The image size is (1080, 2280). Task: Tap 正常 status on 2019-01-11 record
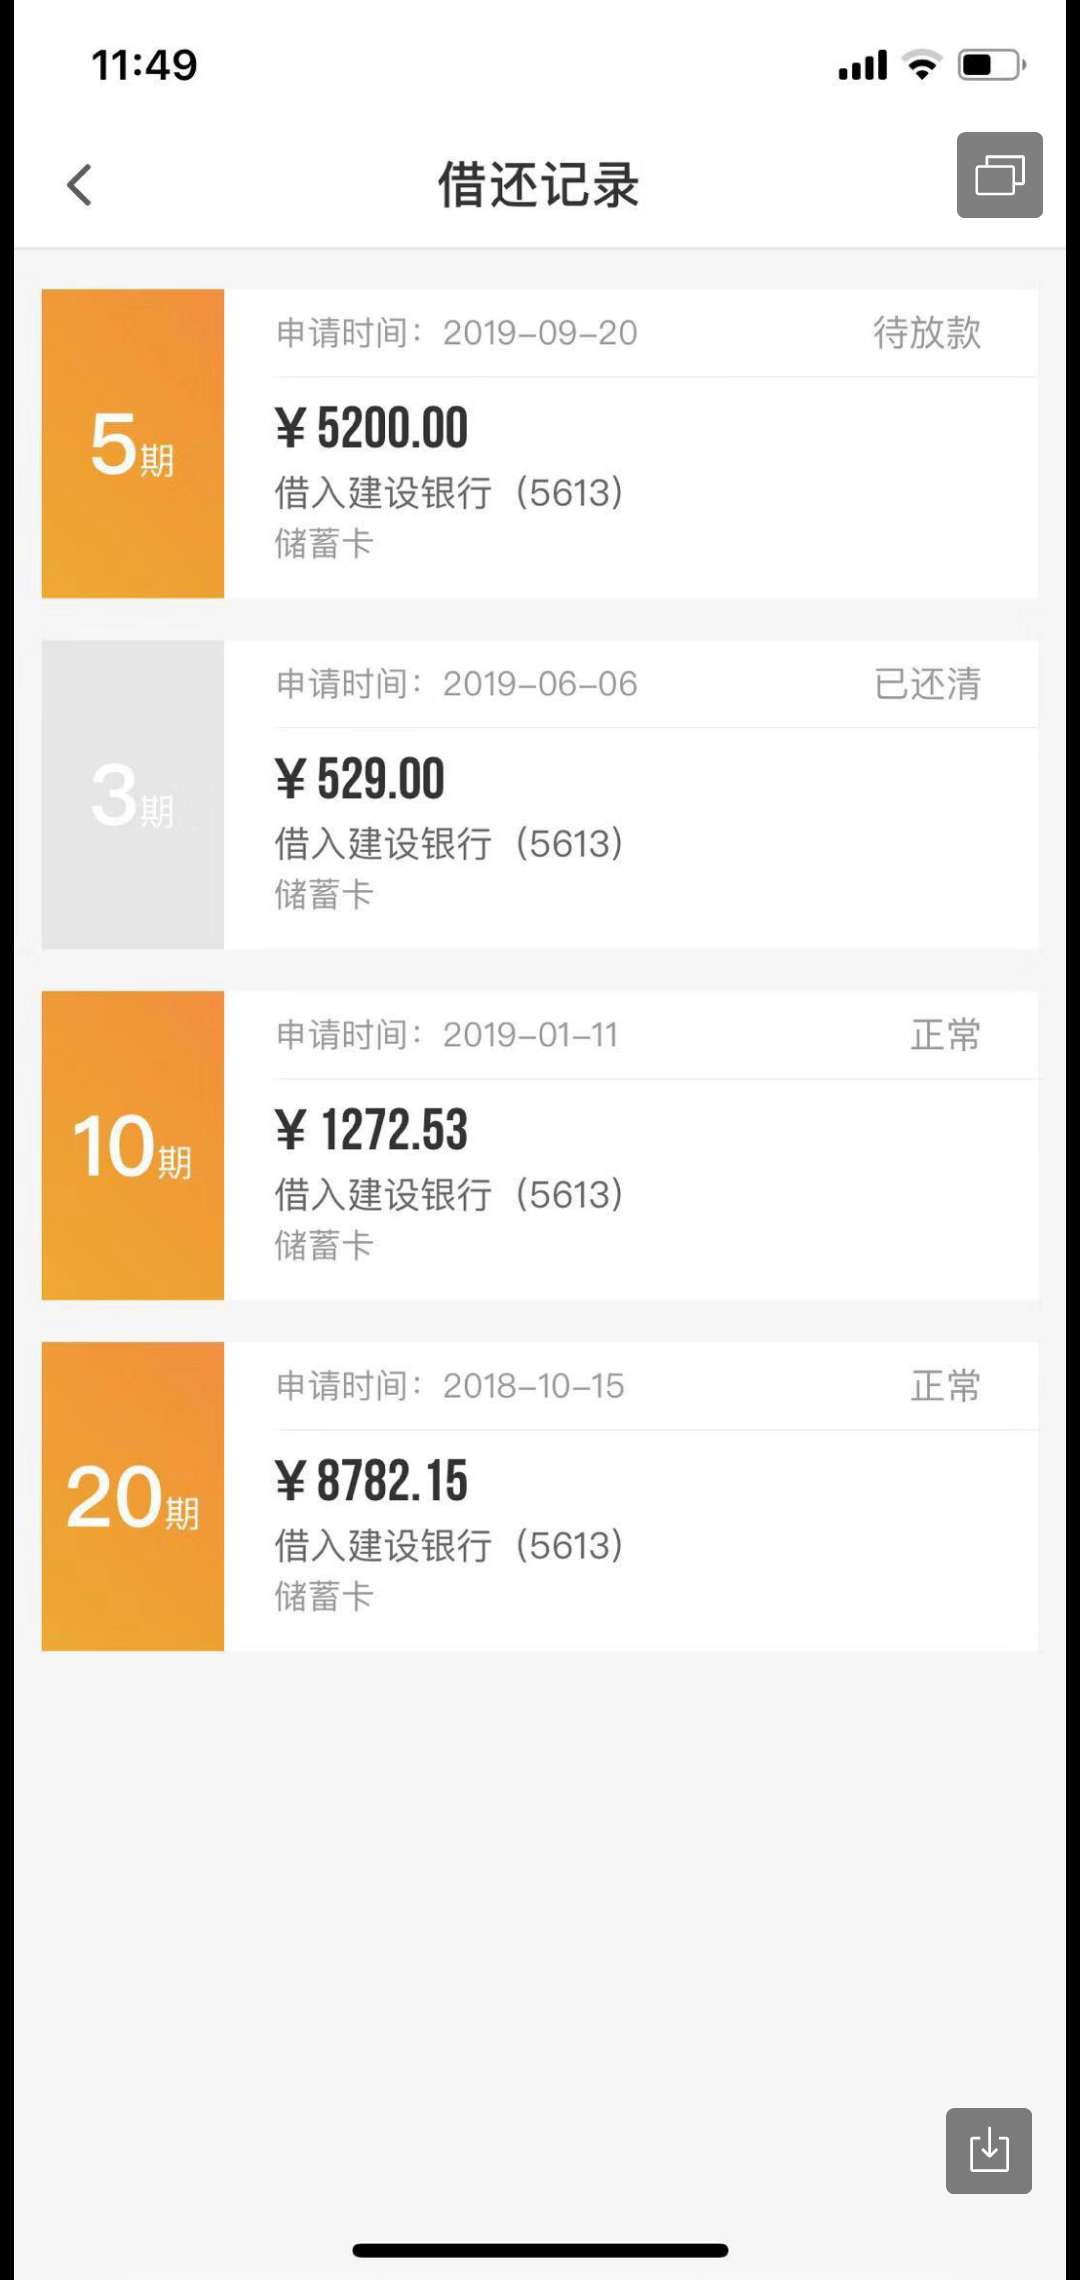pos(945,1035)
